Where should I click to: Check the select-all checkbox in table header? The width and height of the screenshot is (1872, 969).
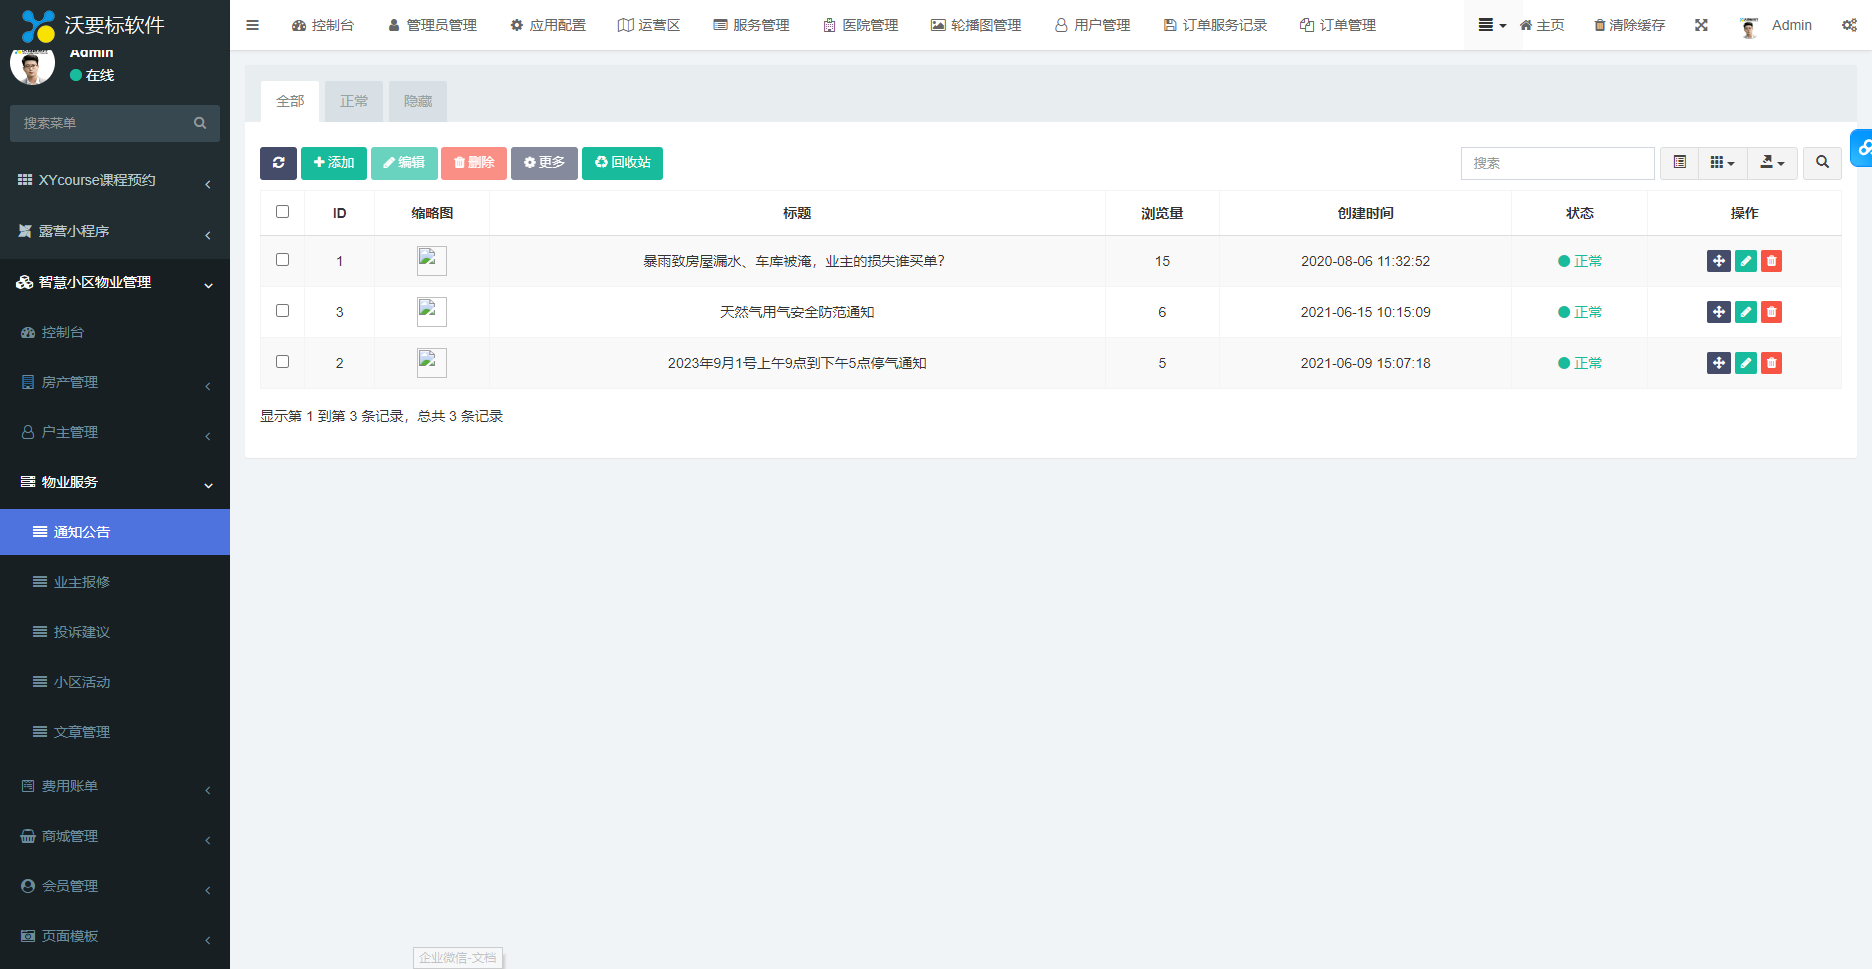tap(282, 212)
